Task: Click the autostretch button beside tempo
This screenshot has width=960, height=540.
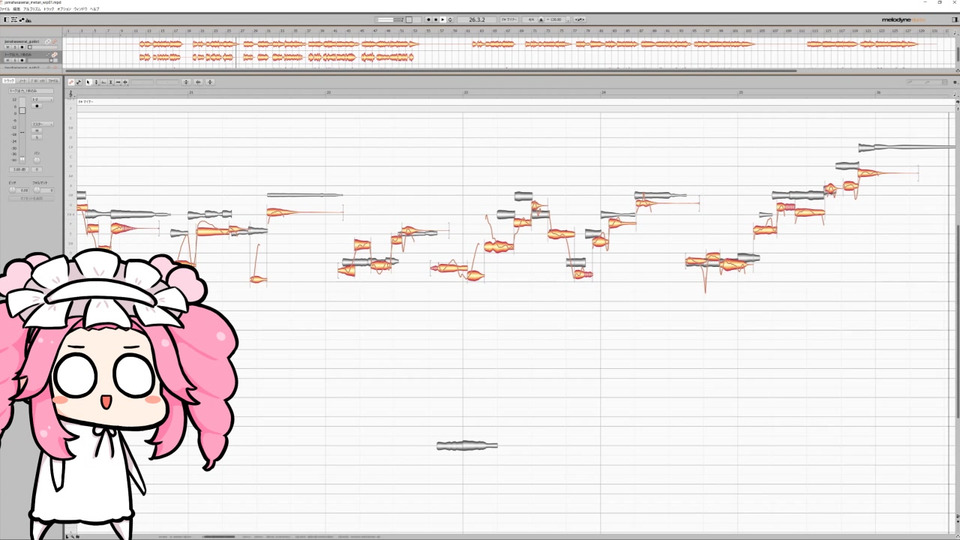Action: click(x=579, y=20)
